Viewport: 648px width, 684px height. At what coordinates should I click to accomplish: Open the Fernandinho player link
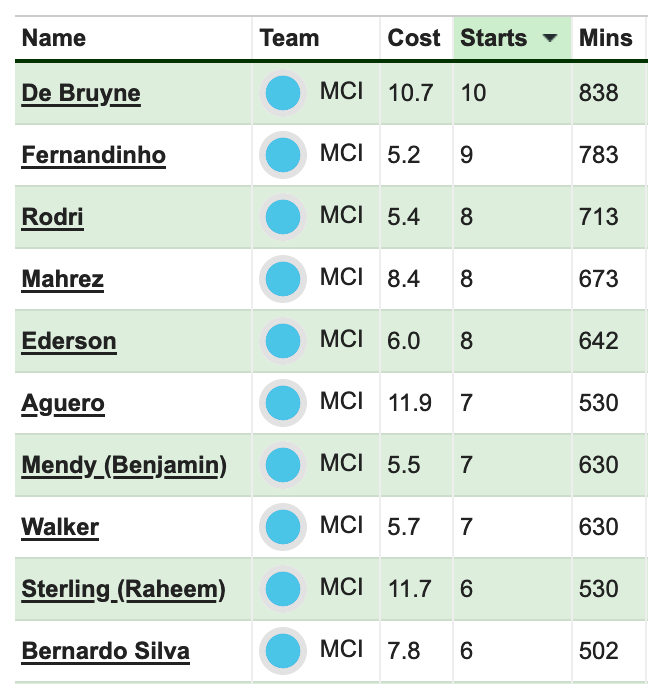(x=94, y=155)
